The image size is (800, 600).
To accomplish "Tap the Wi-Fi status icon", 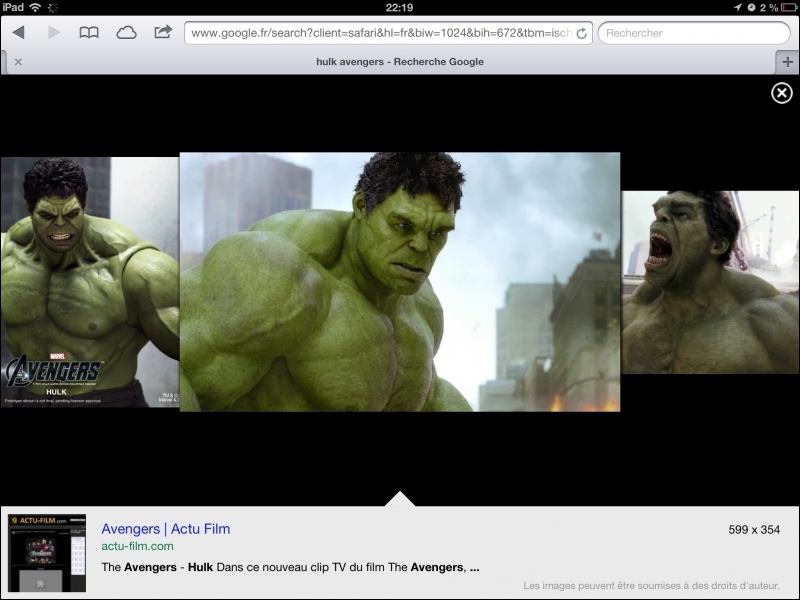I will (35, 7).
